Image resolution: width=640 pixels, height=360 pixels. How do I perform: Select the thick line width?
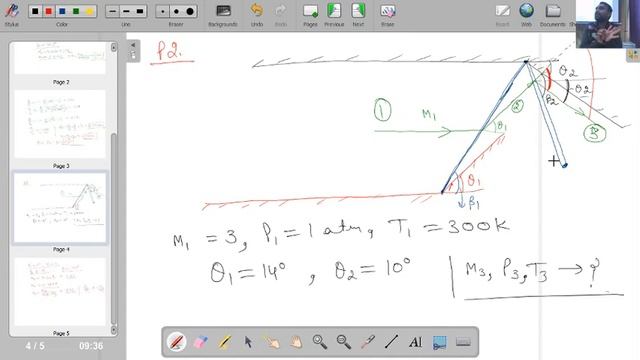click(x=140, y=11)
